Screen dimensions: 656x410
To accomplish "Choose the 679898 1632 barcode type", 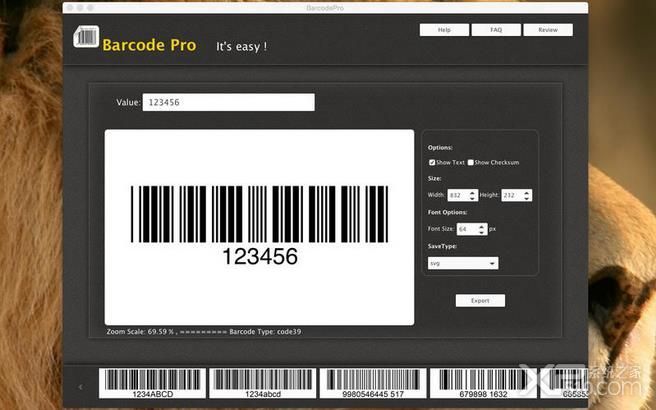I will click(483, 383).
